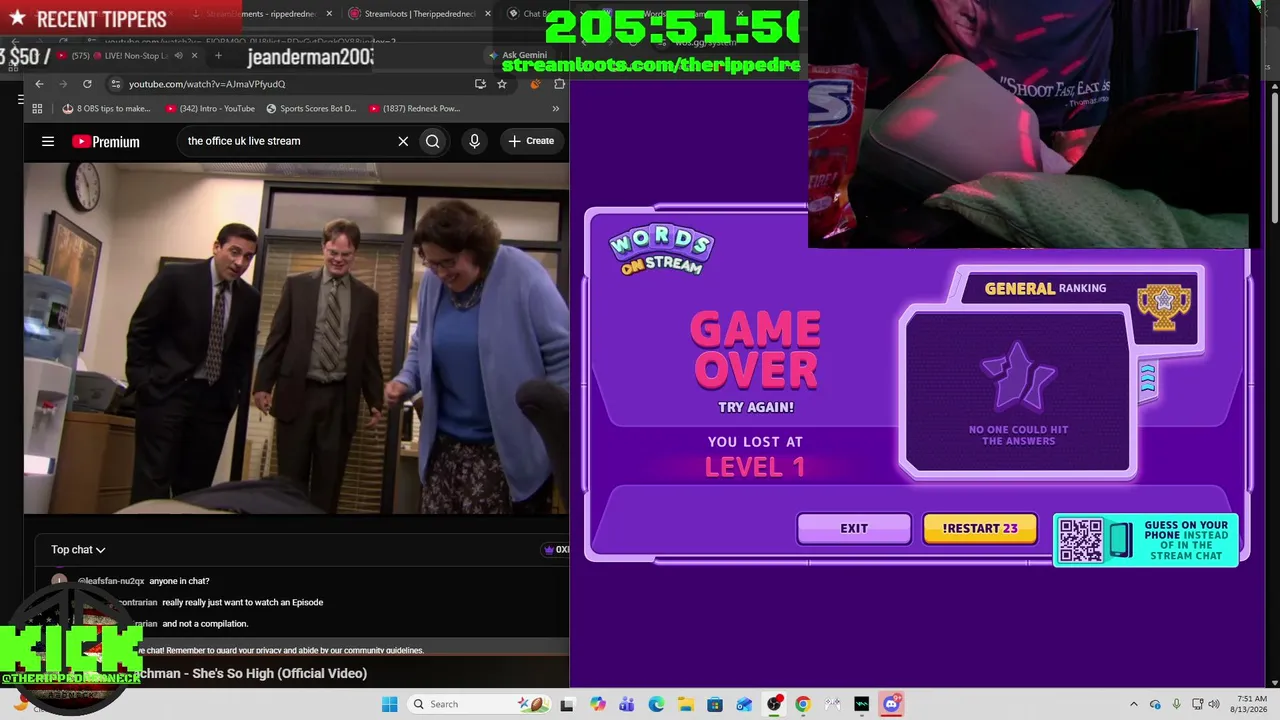Click the Ask Gemini button
This screenshot has width=1280, height=720.
(x=518, y=55)
